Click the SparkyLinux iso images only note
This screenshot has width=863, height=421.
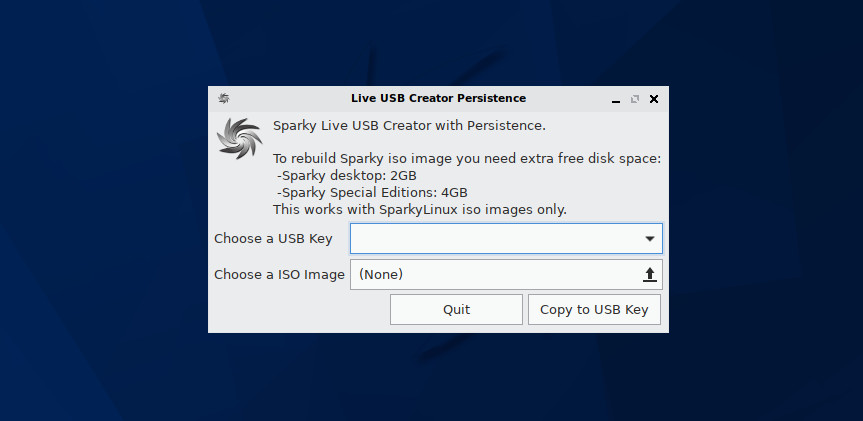point(420,210)
